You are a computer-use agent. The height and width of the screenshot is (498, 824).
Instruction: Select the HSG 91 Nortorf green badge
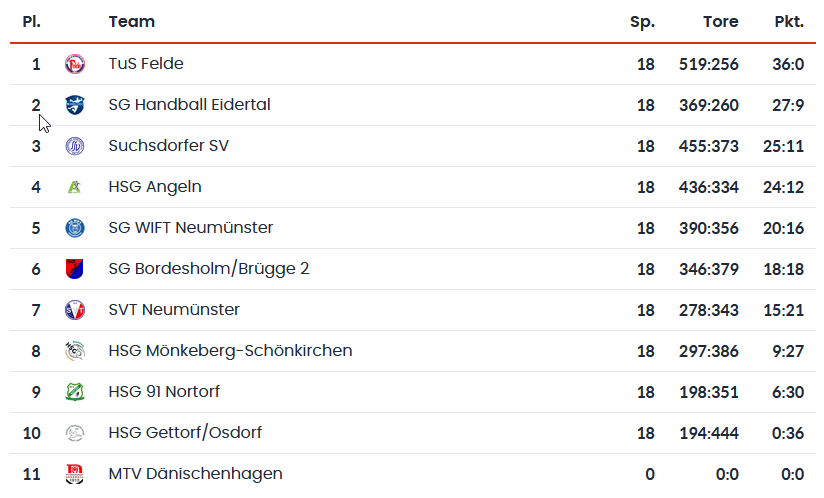pyautogui.click(x=75, y=392)
